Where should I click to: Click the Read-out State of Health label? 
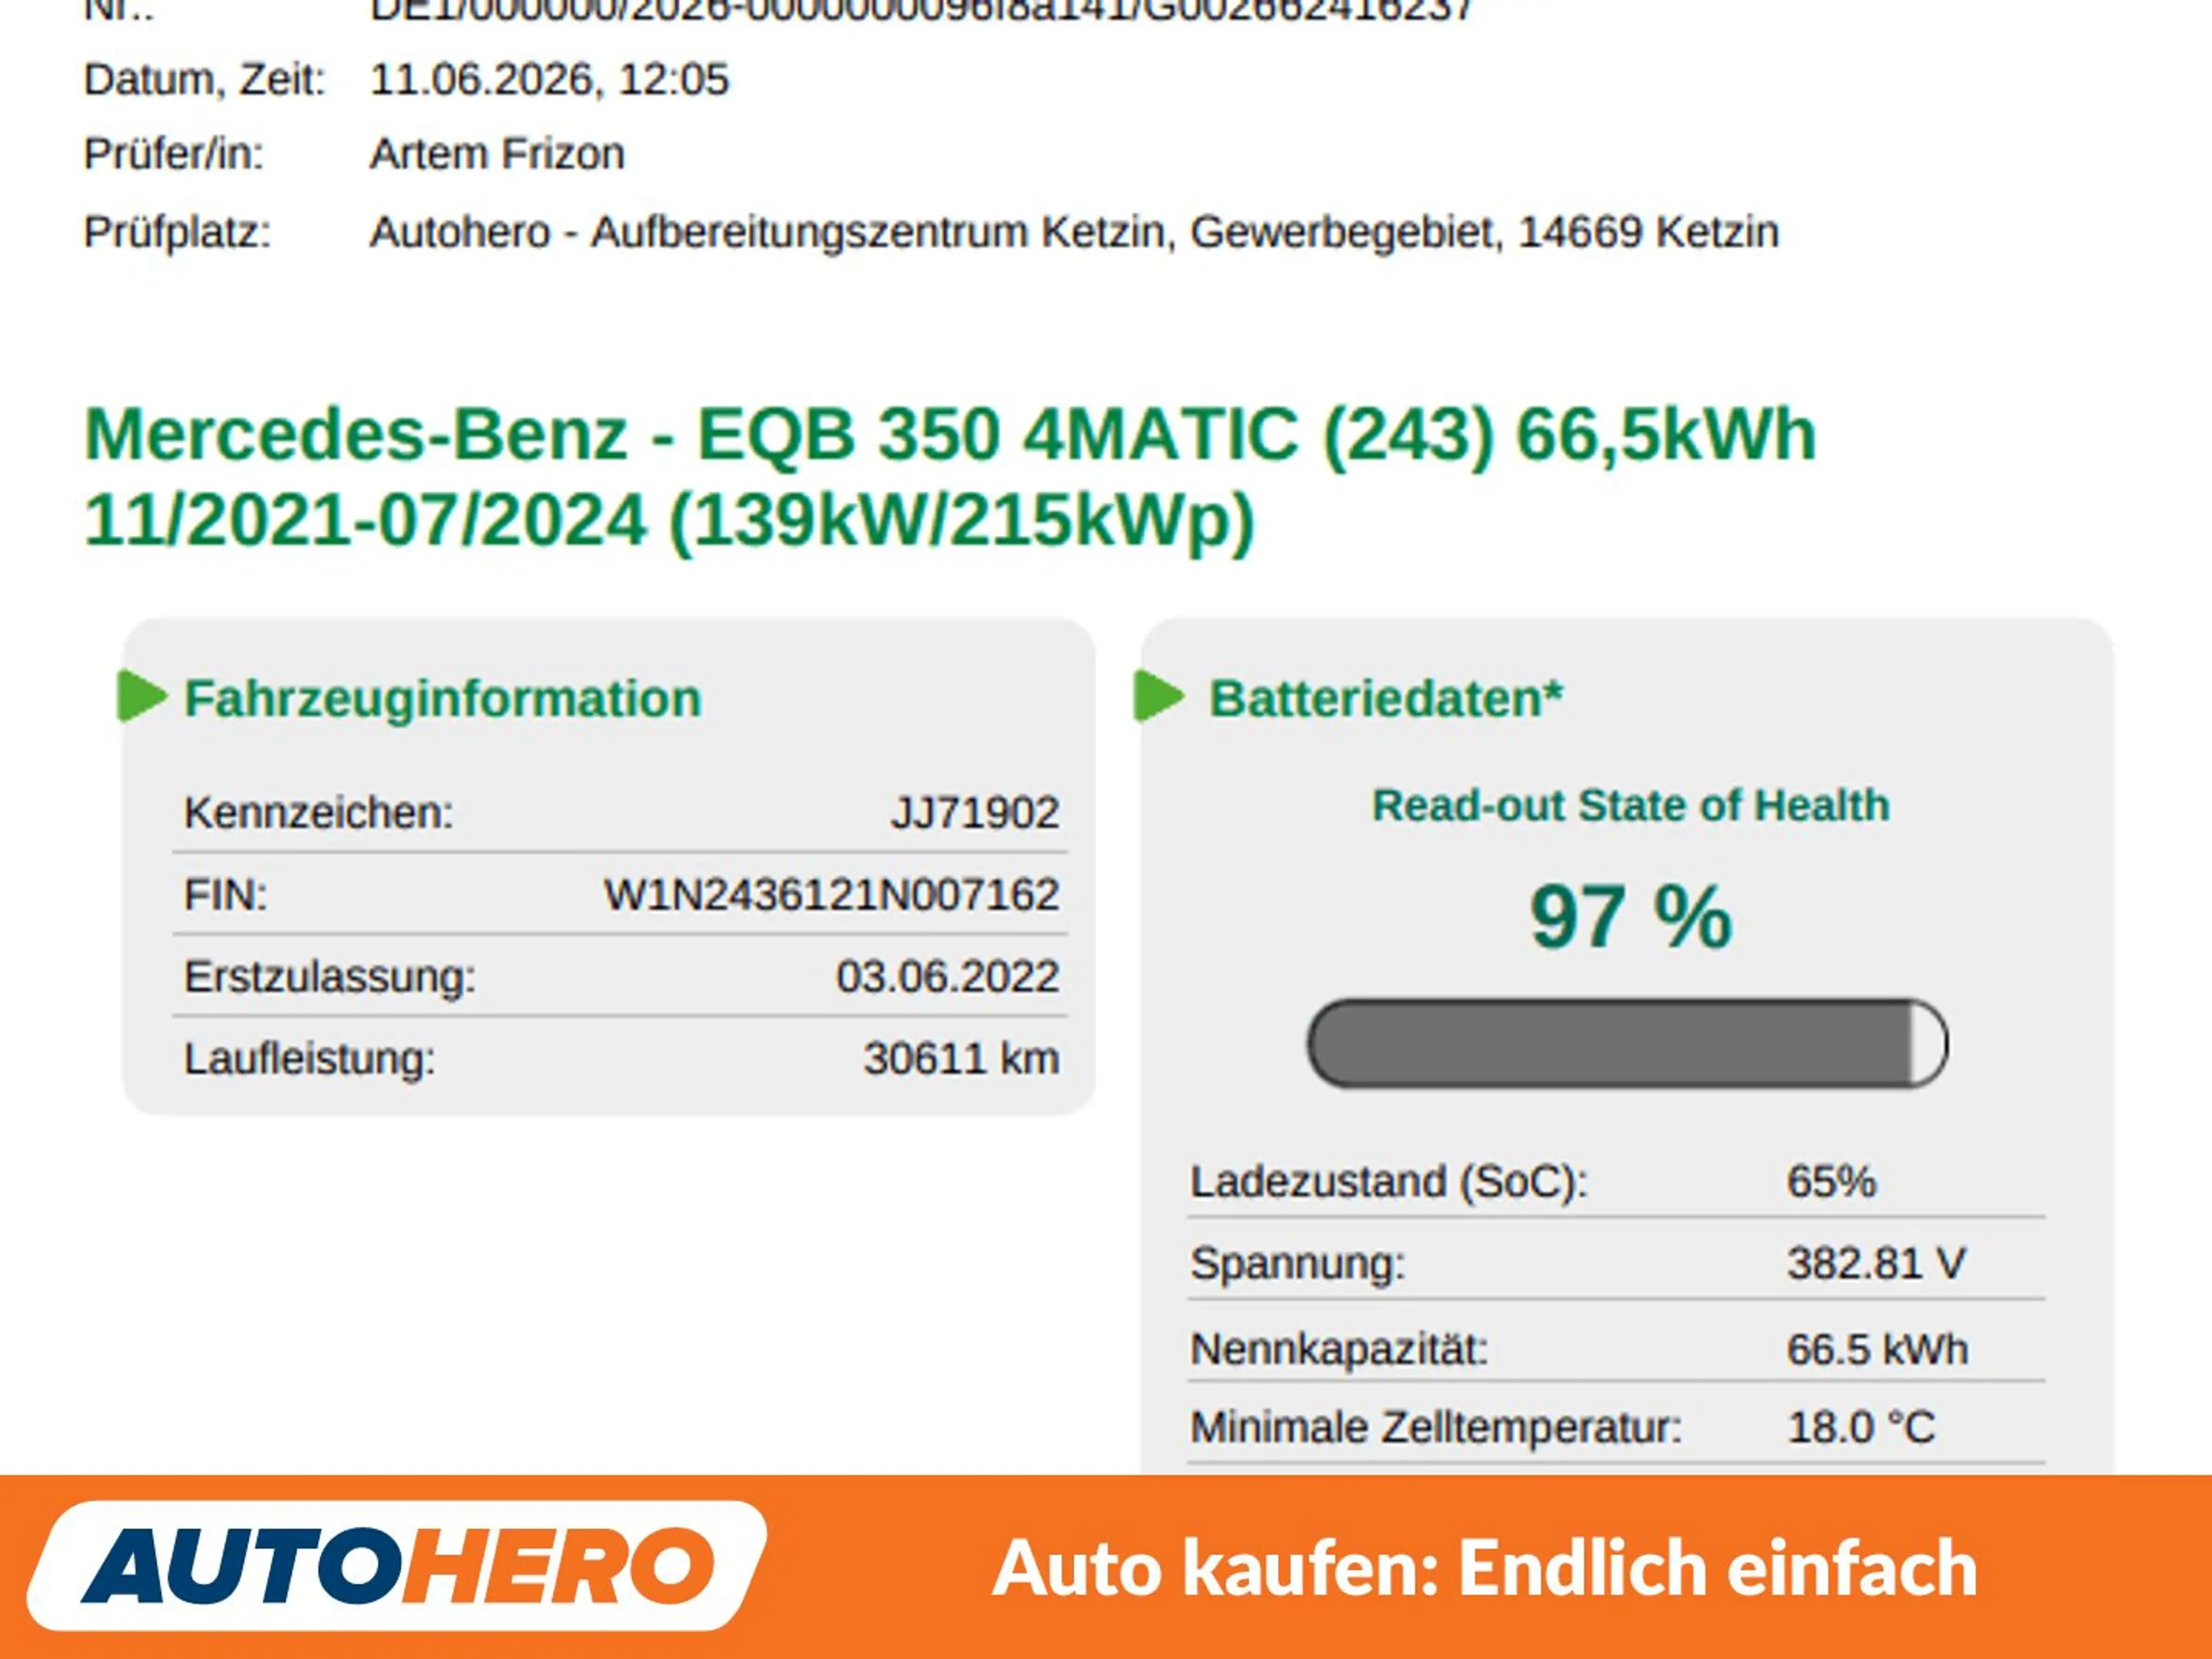pyautogui.click(x=1631, y=805)
